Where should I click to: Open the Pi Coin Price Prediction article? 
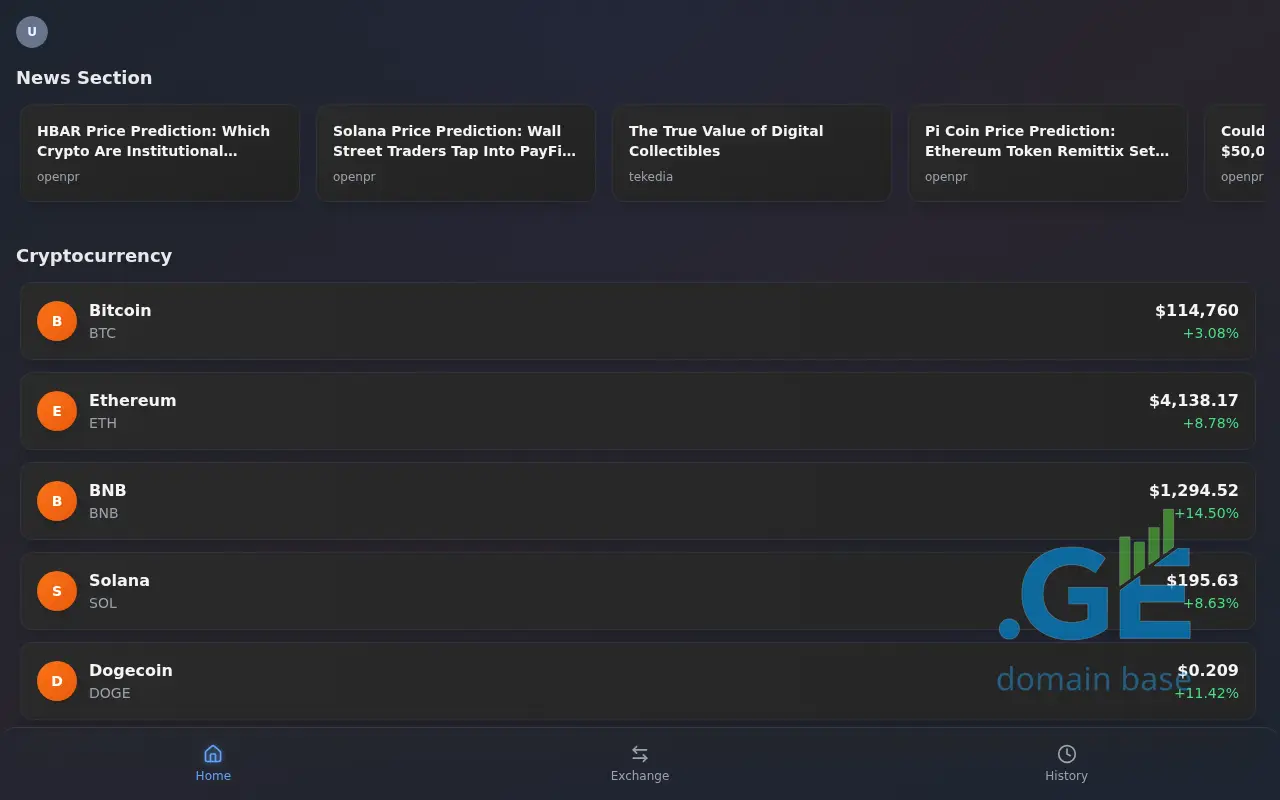1047,153
